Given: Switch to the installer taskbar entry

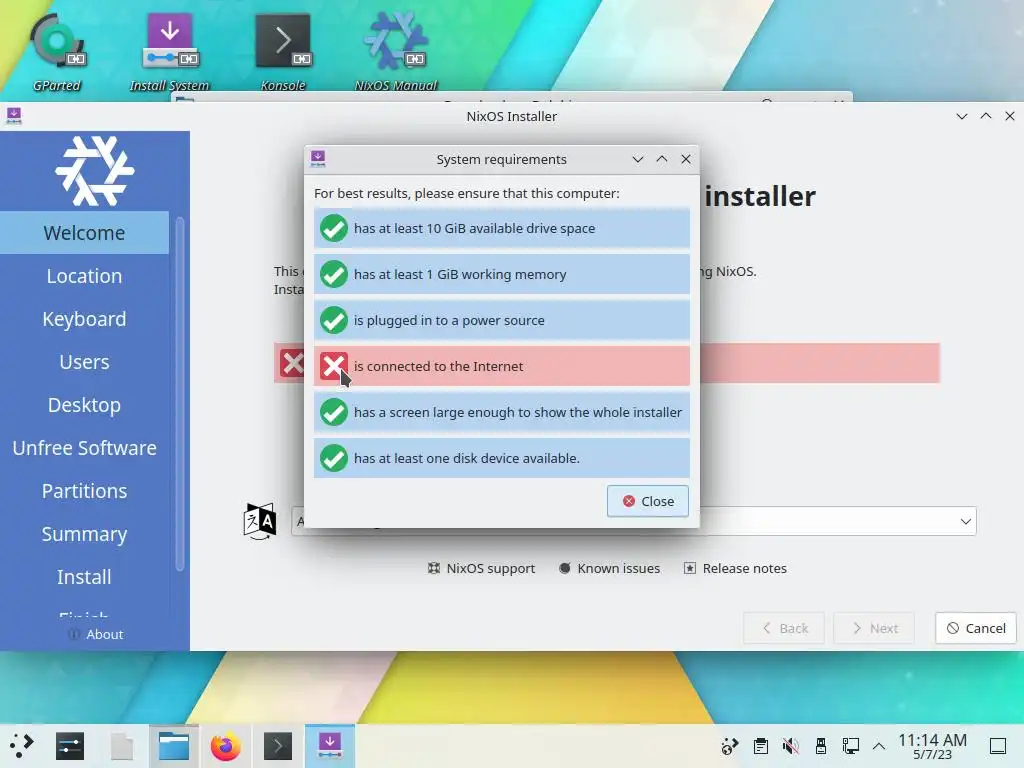Looking at the screenshot, I should point(330,746).
